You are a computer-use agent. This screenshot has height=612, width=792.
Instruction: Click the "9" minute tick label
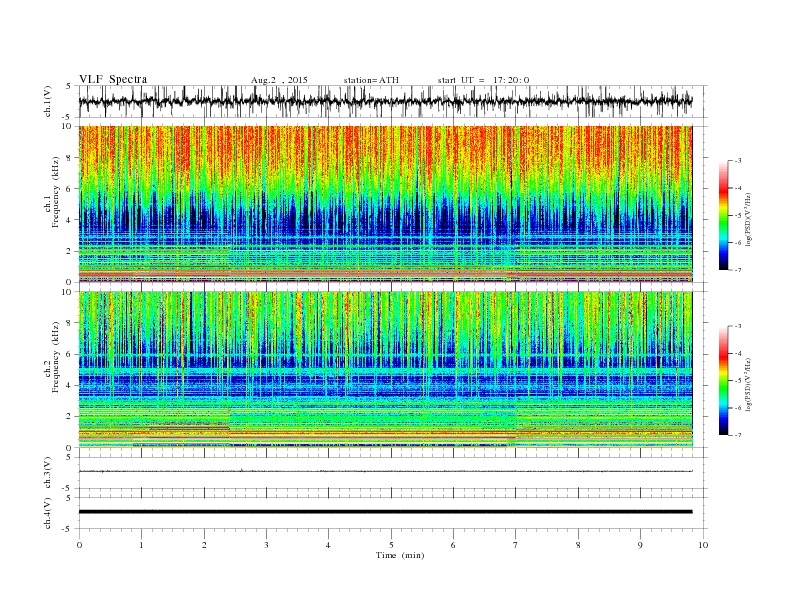click(x=641, y=545)
